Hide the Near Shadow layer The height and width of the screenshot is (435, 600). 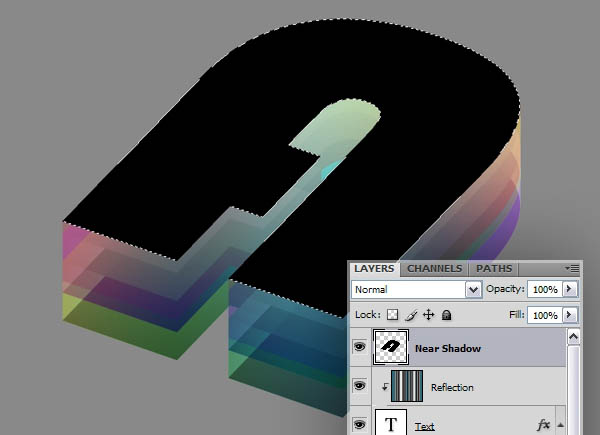pos(358,348)
